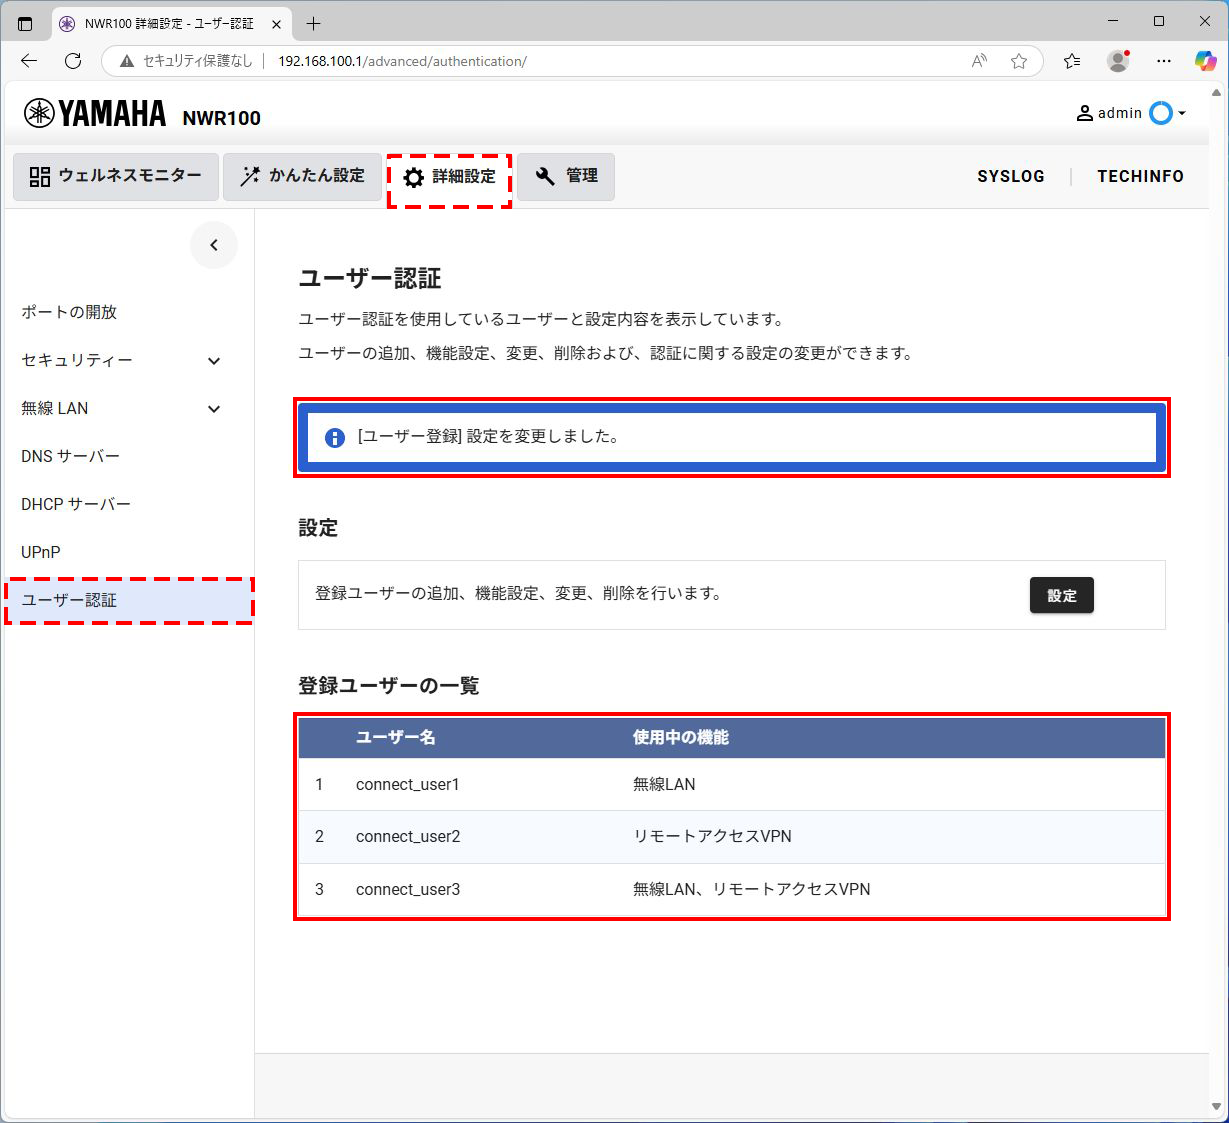
Task: Open the browser favorites list icon
Action: point(1072,61)
